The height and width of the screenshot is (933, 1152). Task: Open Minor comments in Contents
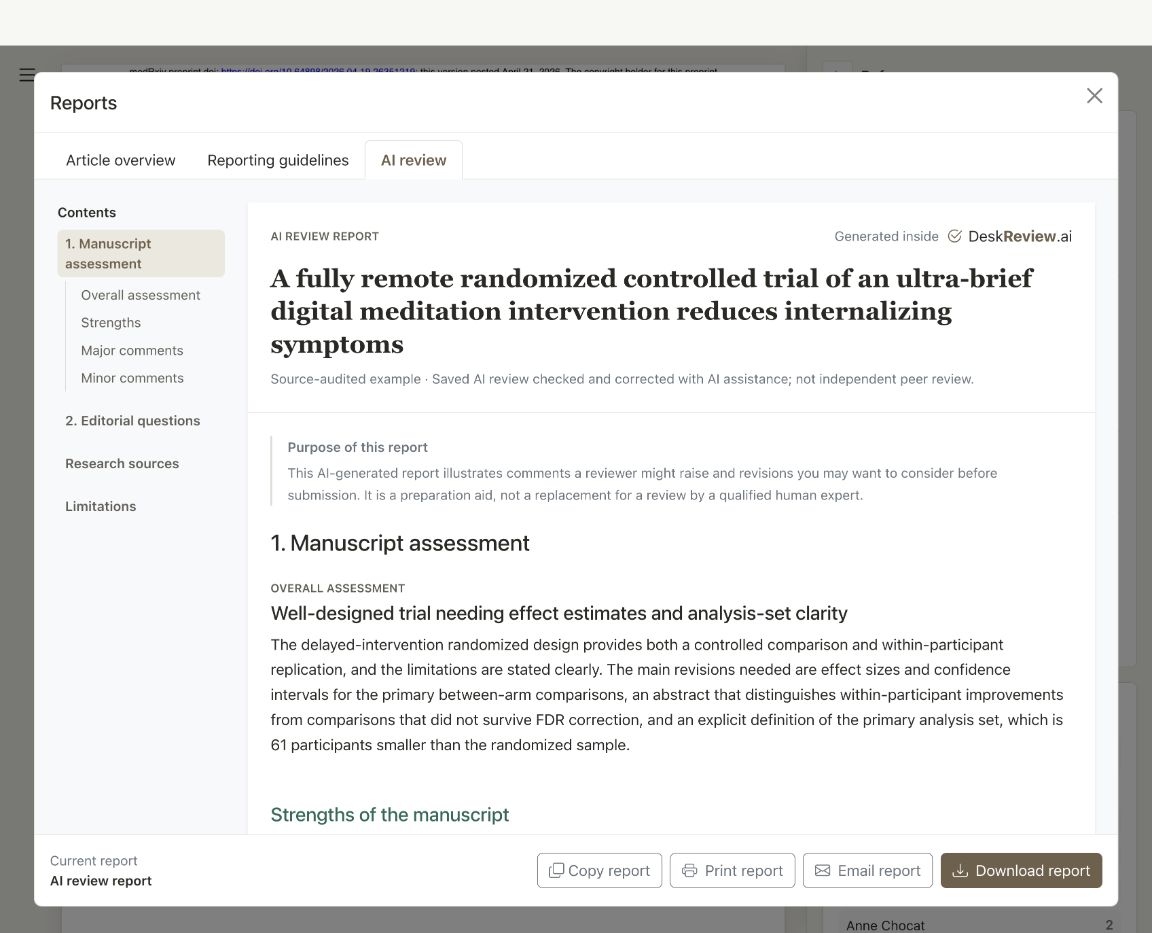[x=132, y=378]
